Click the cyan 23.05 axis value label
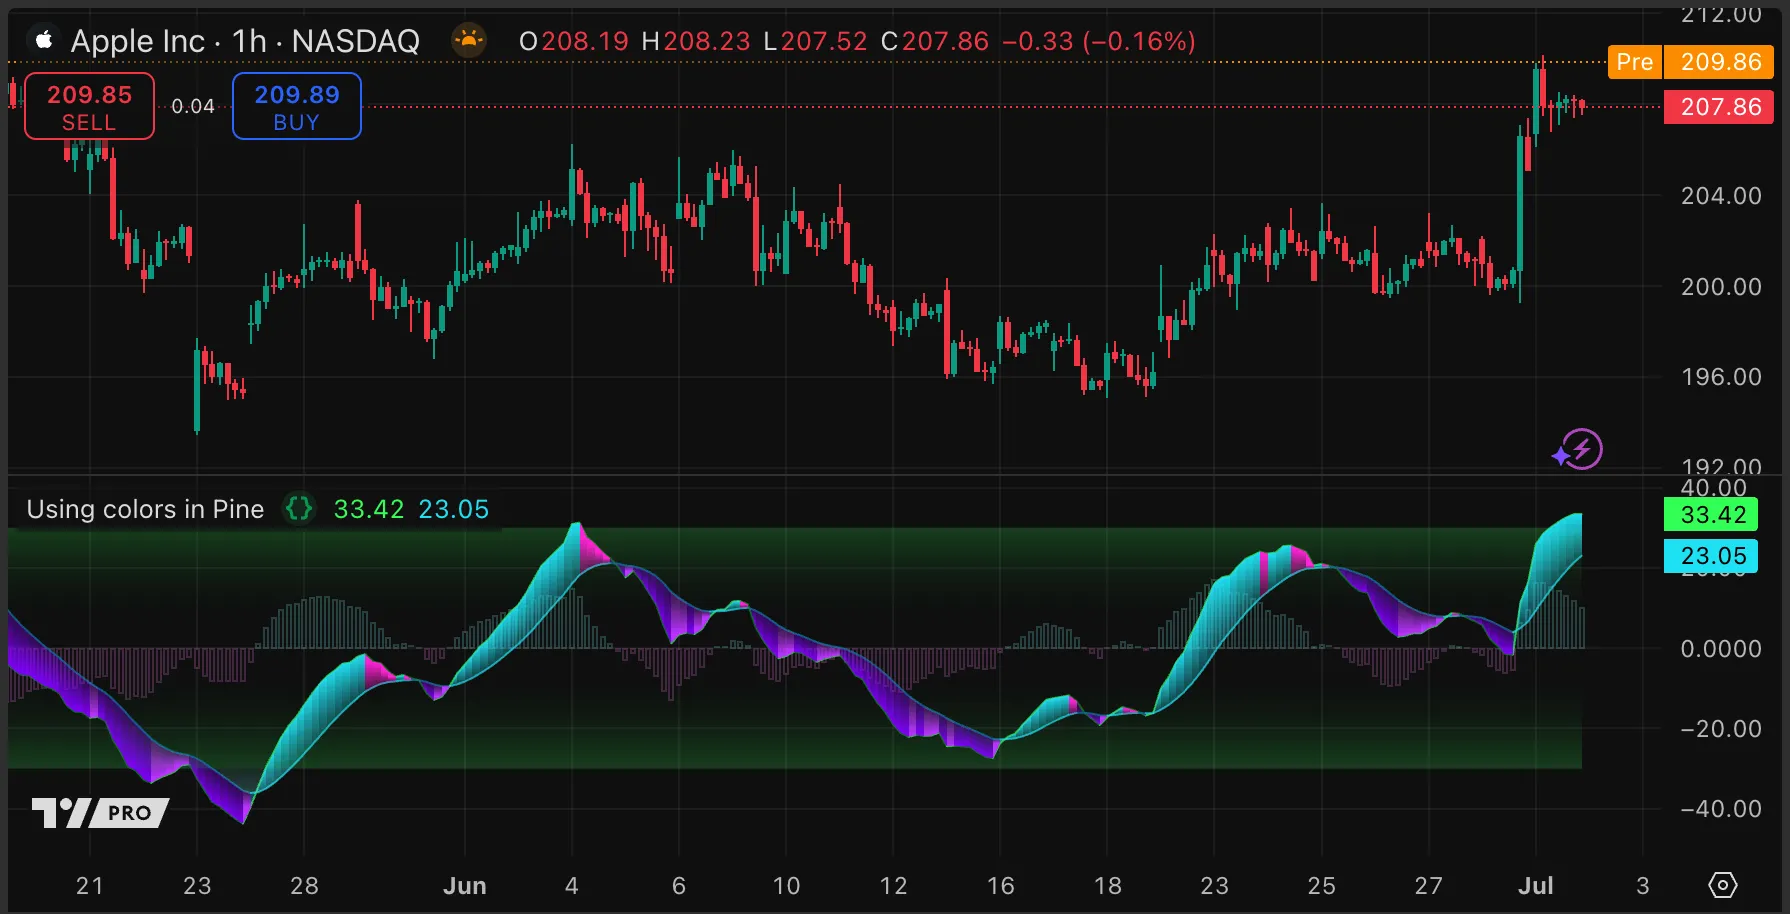Image resolution: width=1790 pixels, height=914 pixels. tap(1712, 556)
